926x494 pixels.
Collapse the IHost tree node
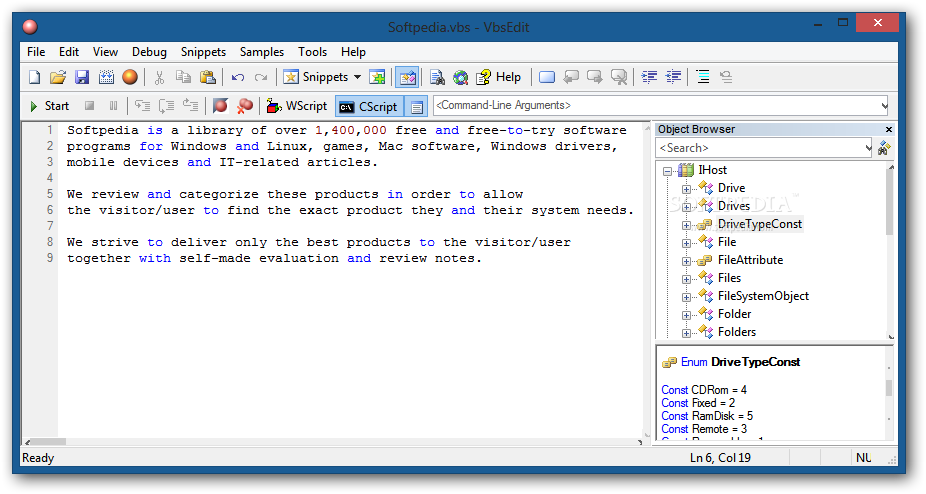(667, 171)
